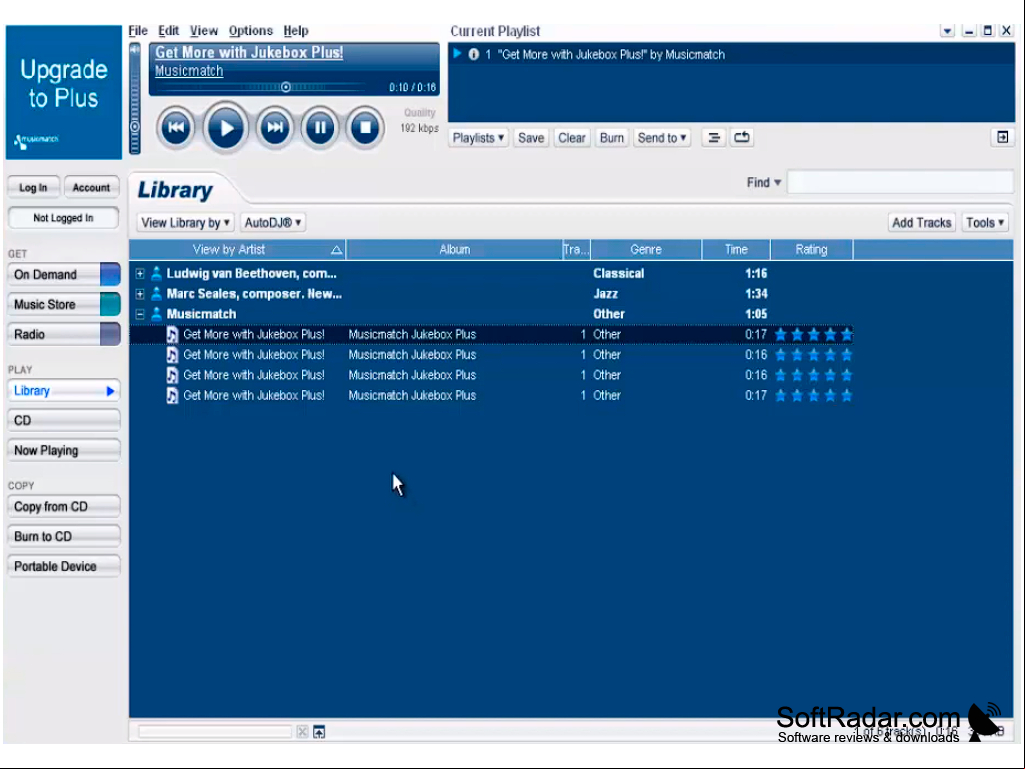Open the Help menu

pos(295,31)
